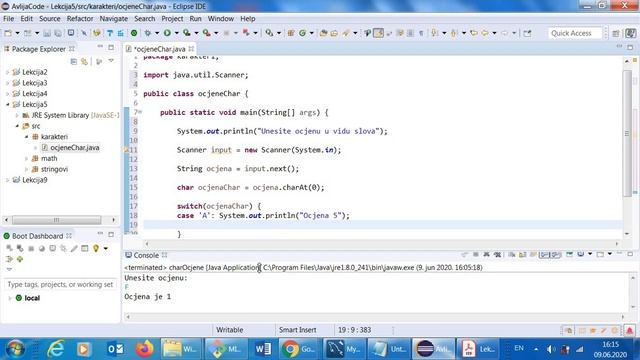The height and width of the screenshot is (360, 640).
Task: Click the Windows Start orb
Action: coord(15,349)
